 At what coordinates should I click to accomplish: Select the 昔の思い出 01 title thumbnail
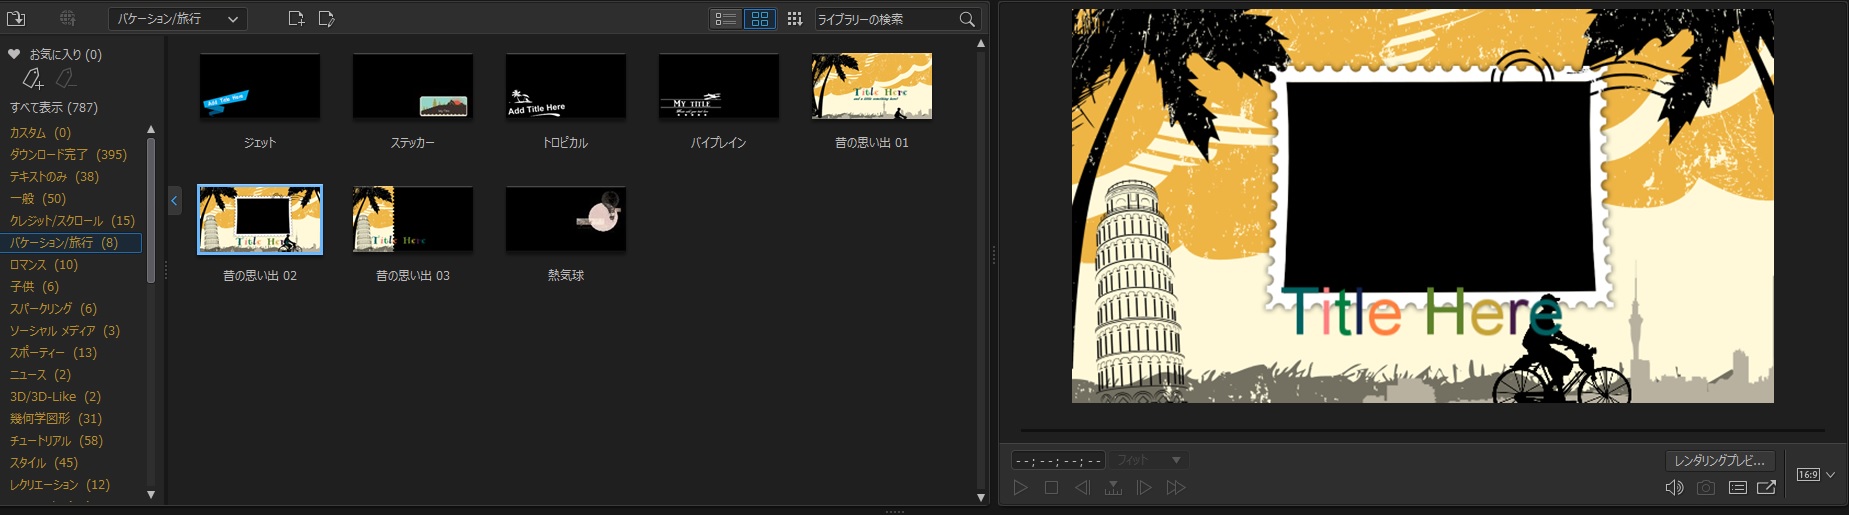click(872, 86)
